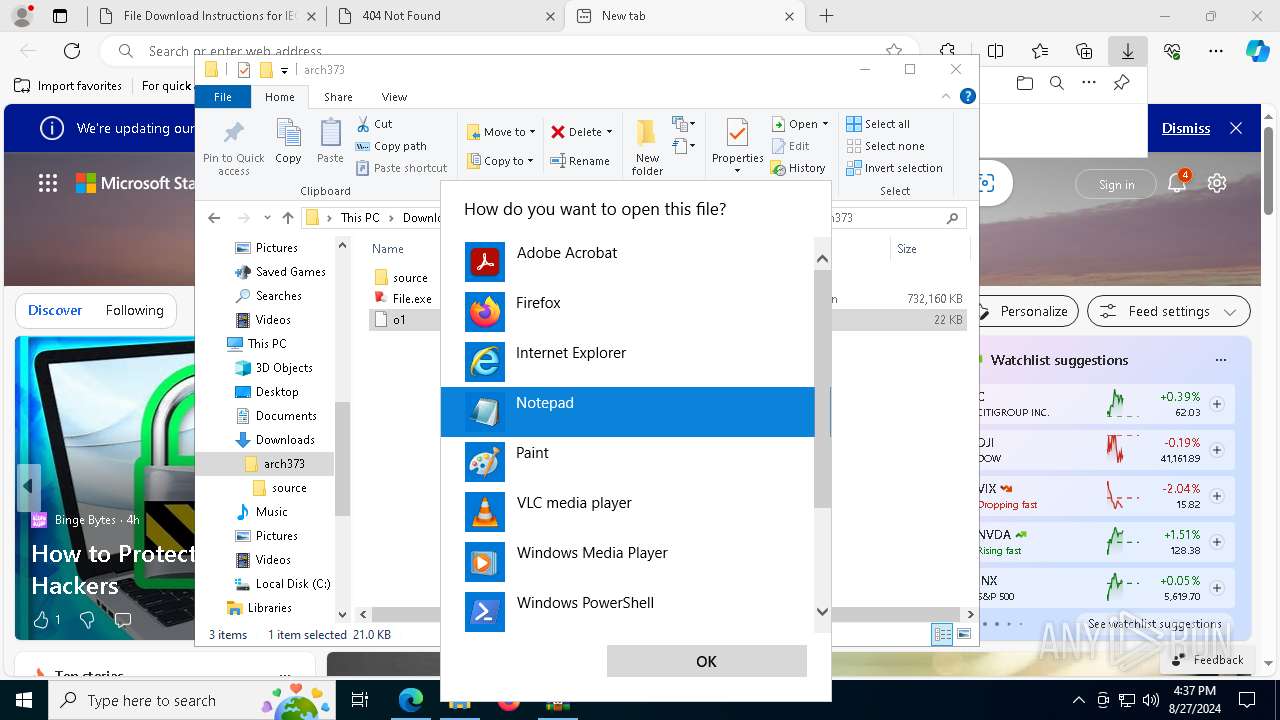The width and height of the screenshot is (1280, 720).
Task: Click Pin to Quick access in ribbon
Action: click(x=233, y=147)
